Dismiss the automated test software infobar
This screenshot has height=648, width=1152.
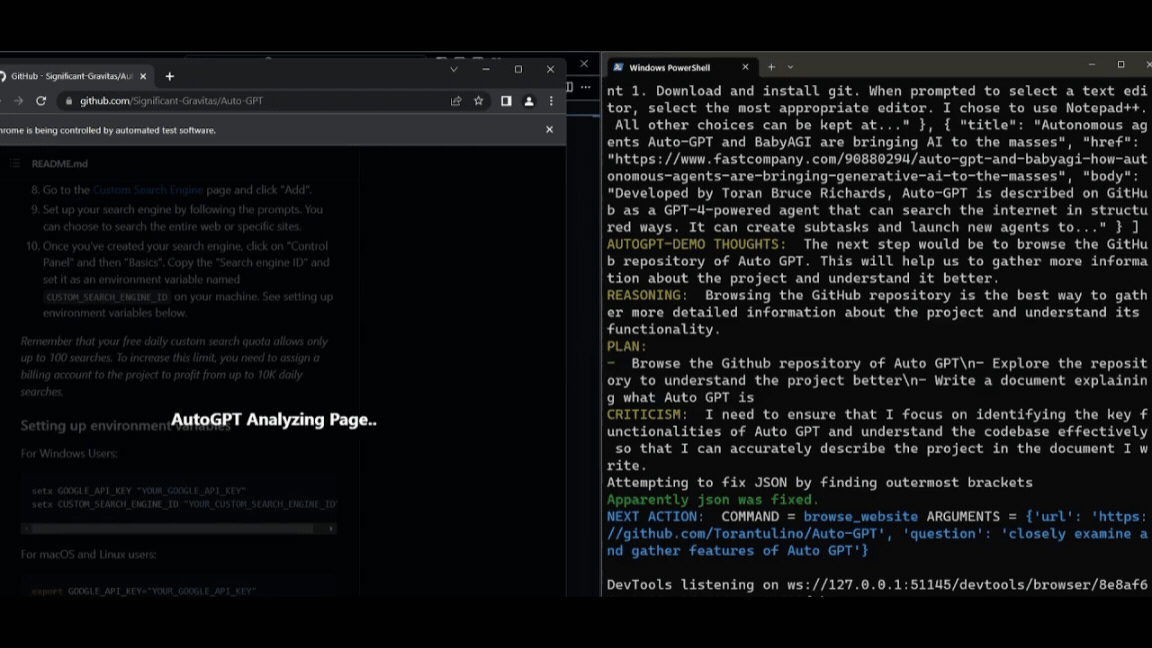[x=550, y=129]
